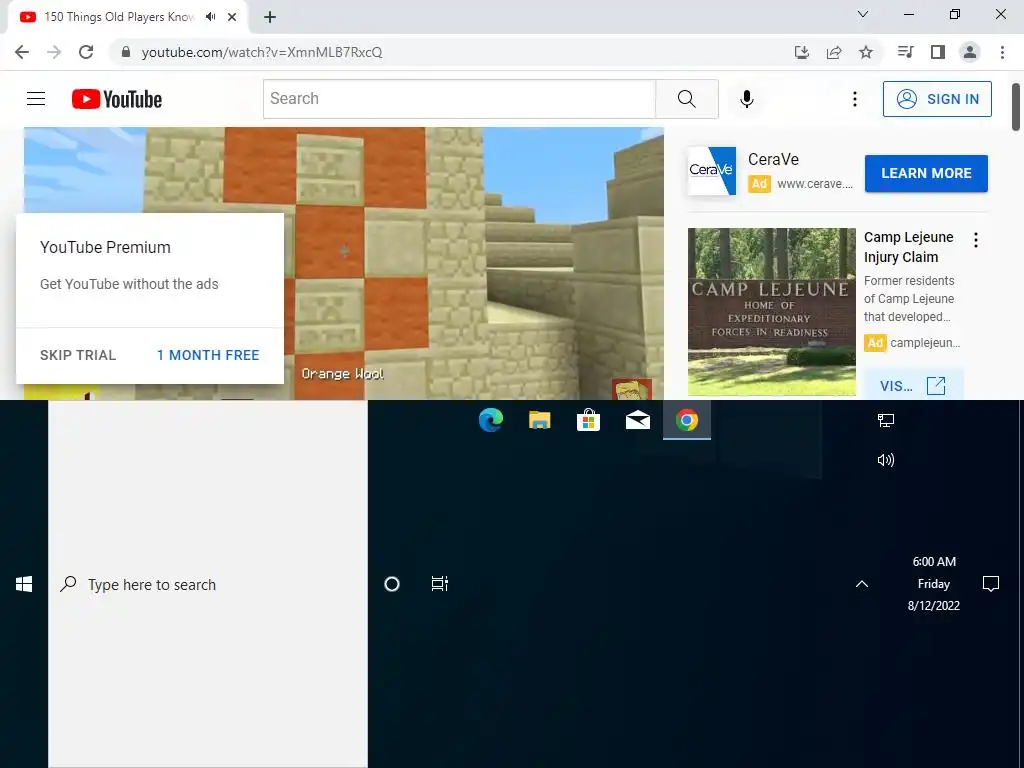Search with your voice microphone
This screenshot has height=768, width=1024.
(x=747, y=99)
